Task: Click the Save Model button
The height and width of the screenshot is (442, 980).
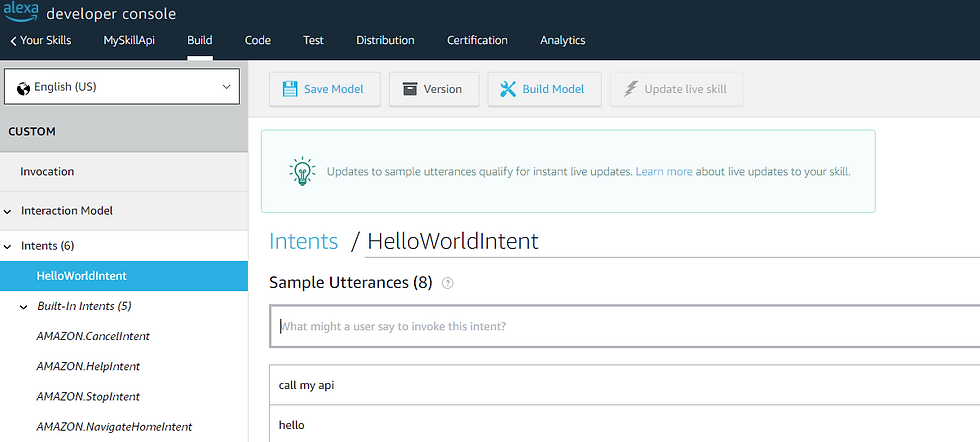Action: 324,89
